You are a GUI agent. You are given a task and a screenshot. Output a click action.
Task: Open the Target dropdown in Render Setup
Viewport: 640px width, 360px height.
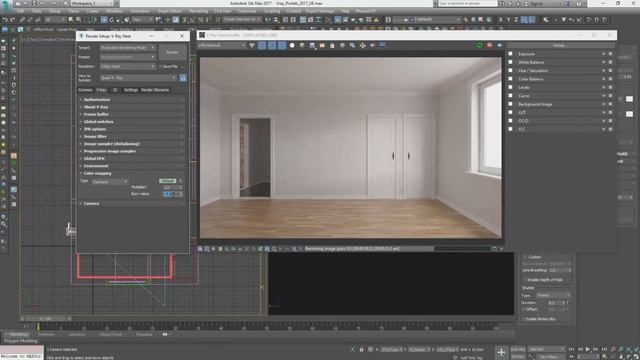click(128, 48)
